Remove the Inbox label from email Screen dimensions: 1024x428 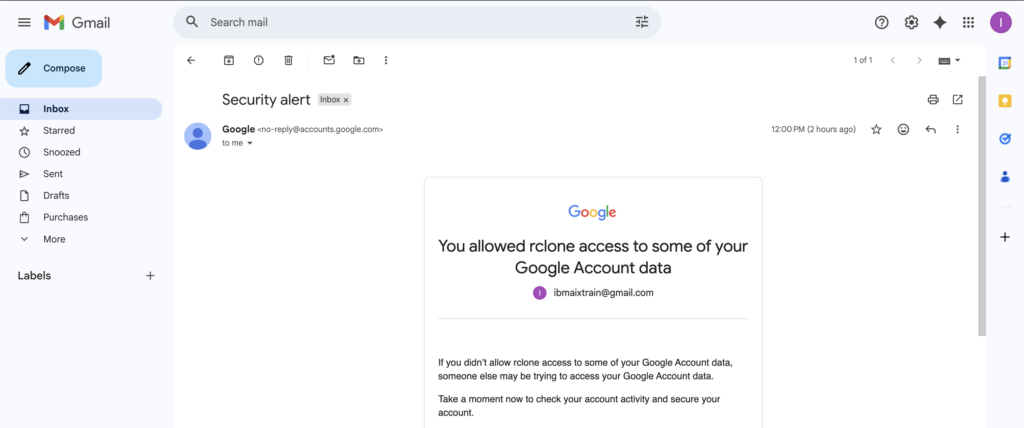(x=346, y=100)
